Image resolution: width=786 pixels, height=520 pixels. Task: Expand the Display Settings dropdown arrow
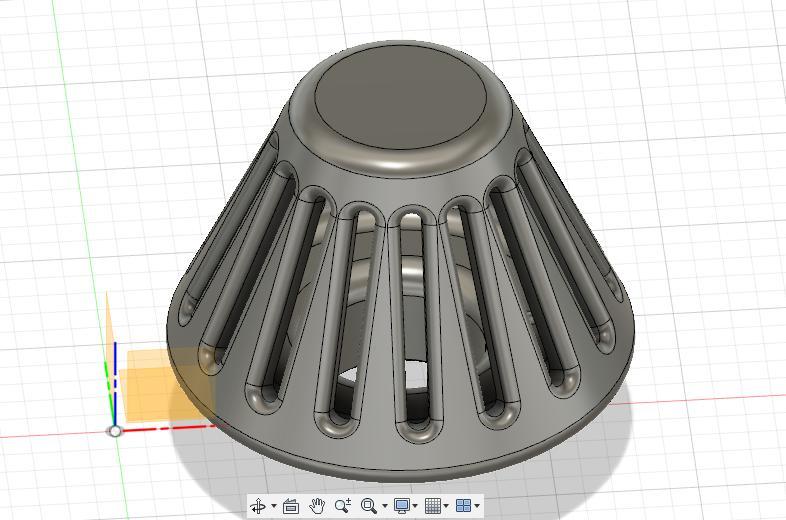click(415, 506)
